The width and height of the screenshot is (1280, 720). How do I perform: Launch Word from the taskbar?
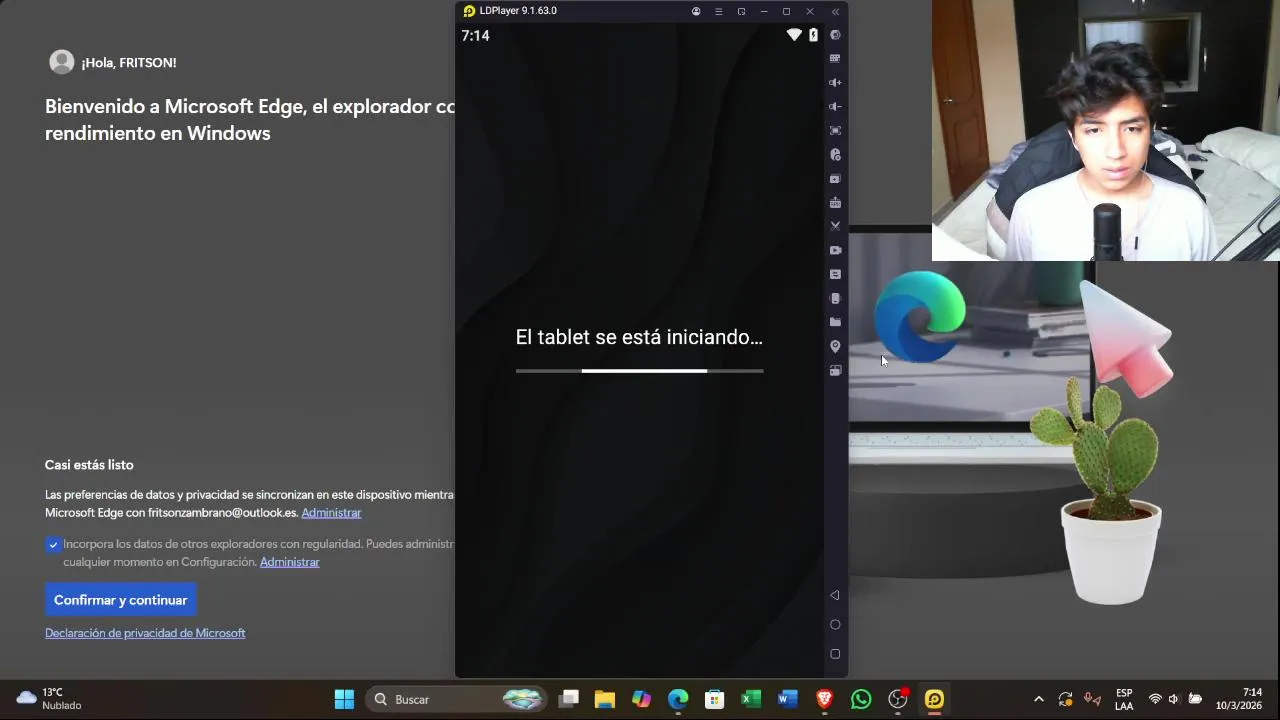coord(788,699)
